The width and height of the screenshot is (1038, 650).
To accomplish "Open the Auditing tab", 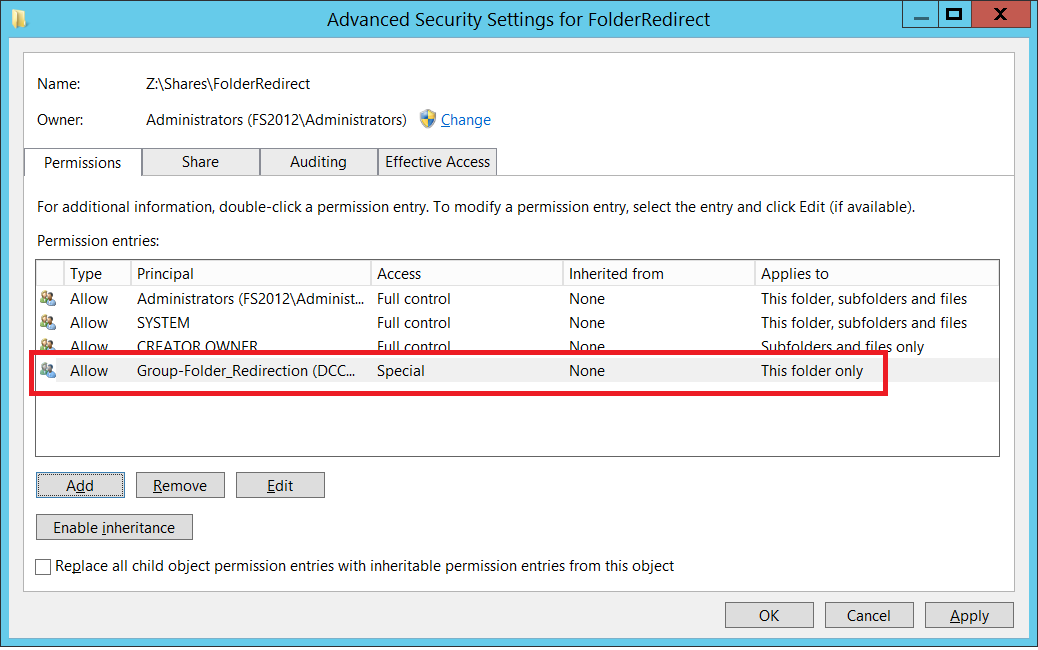I will pyautogui.click(x=318, y=162).
